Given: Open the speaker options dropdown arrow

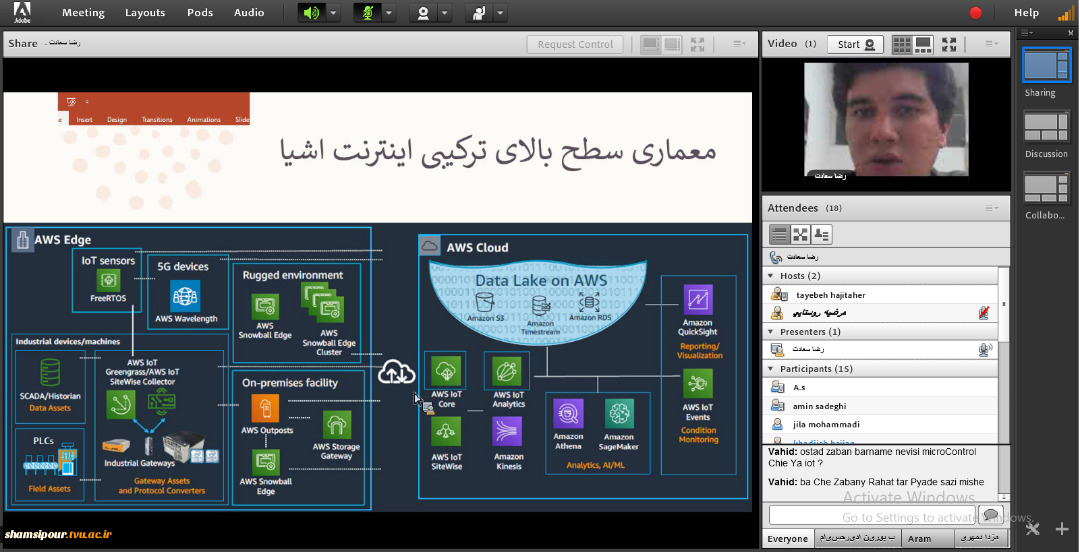Looking at the screenshot, I should pyautogui.click(x=333, y=12).
